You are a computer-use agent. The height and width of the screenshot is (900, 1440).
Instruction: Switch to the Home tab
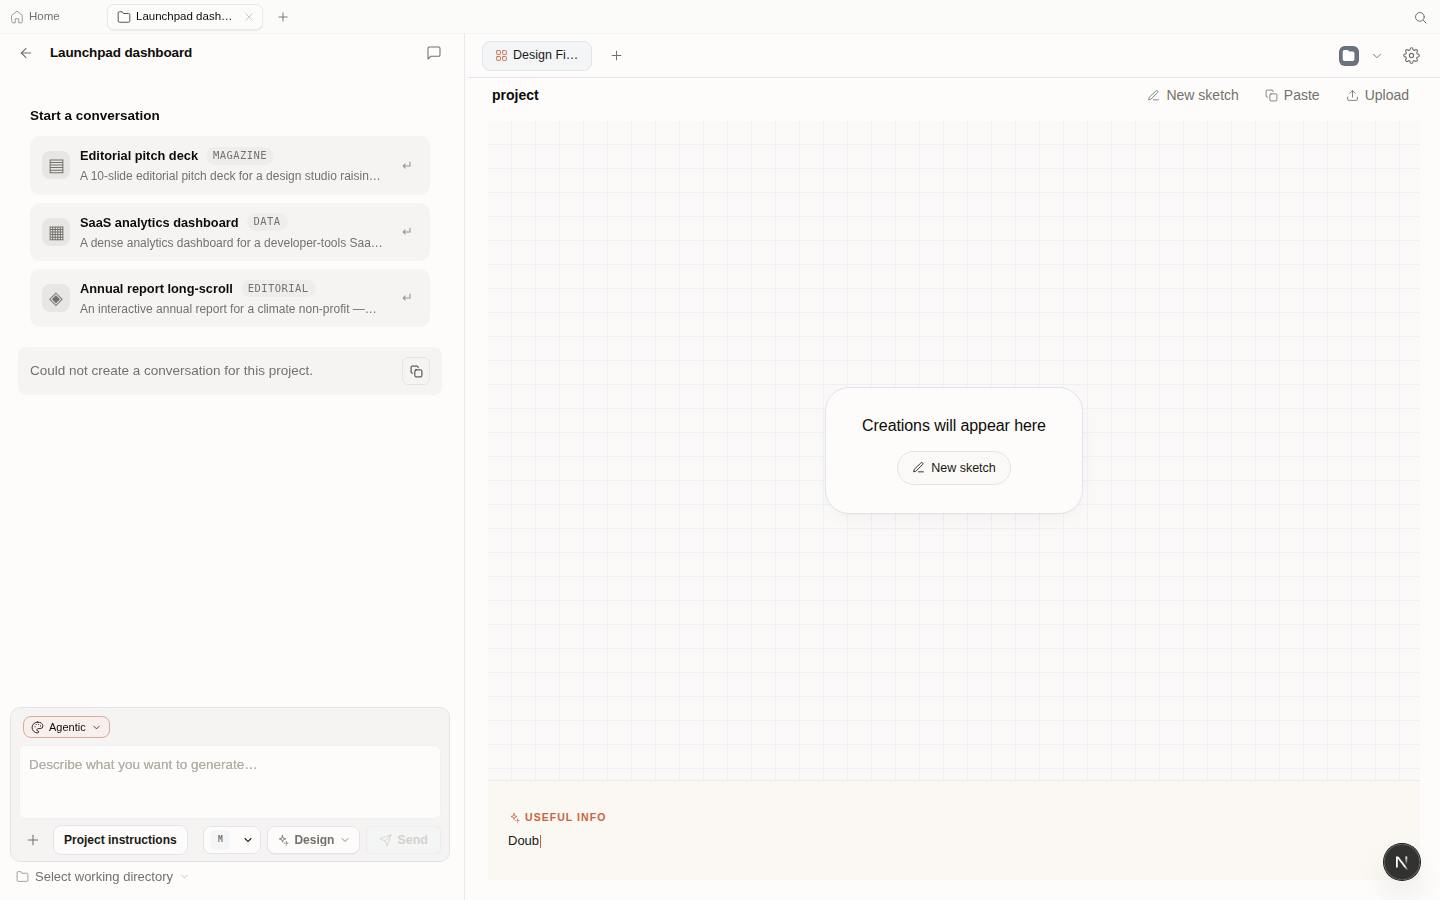[35, 17]
